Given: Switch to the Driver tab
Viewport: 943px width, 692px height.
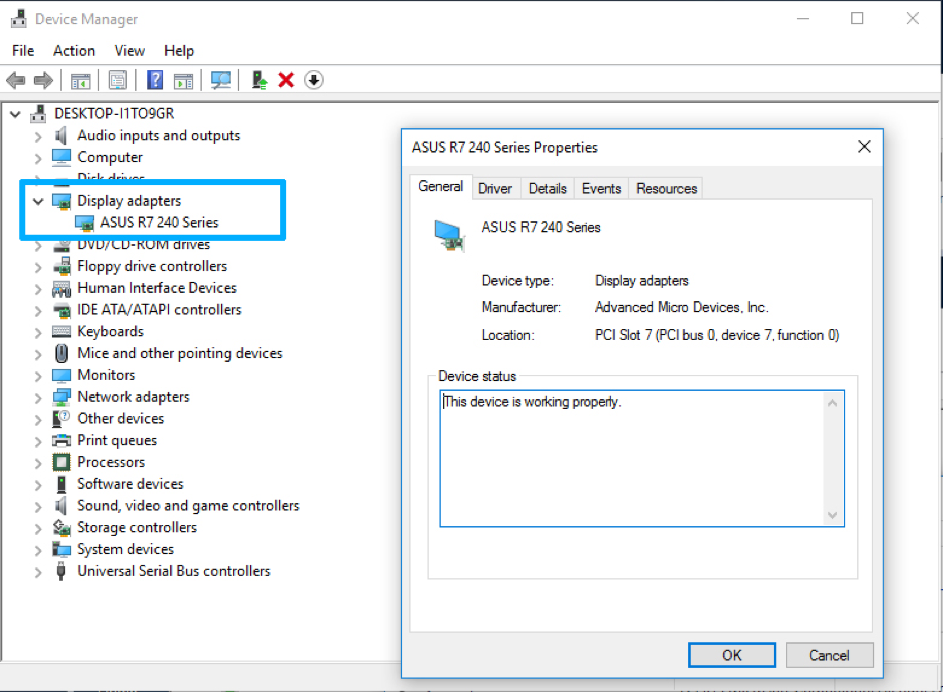Looking at the screenshot, I should pos(494,188).
